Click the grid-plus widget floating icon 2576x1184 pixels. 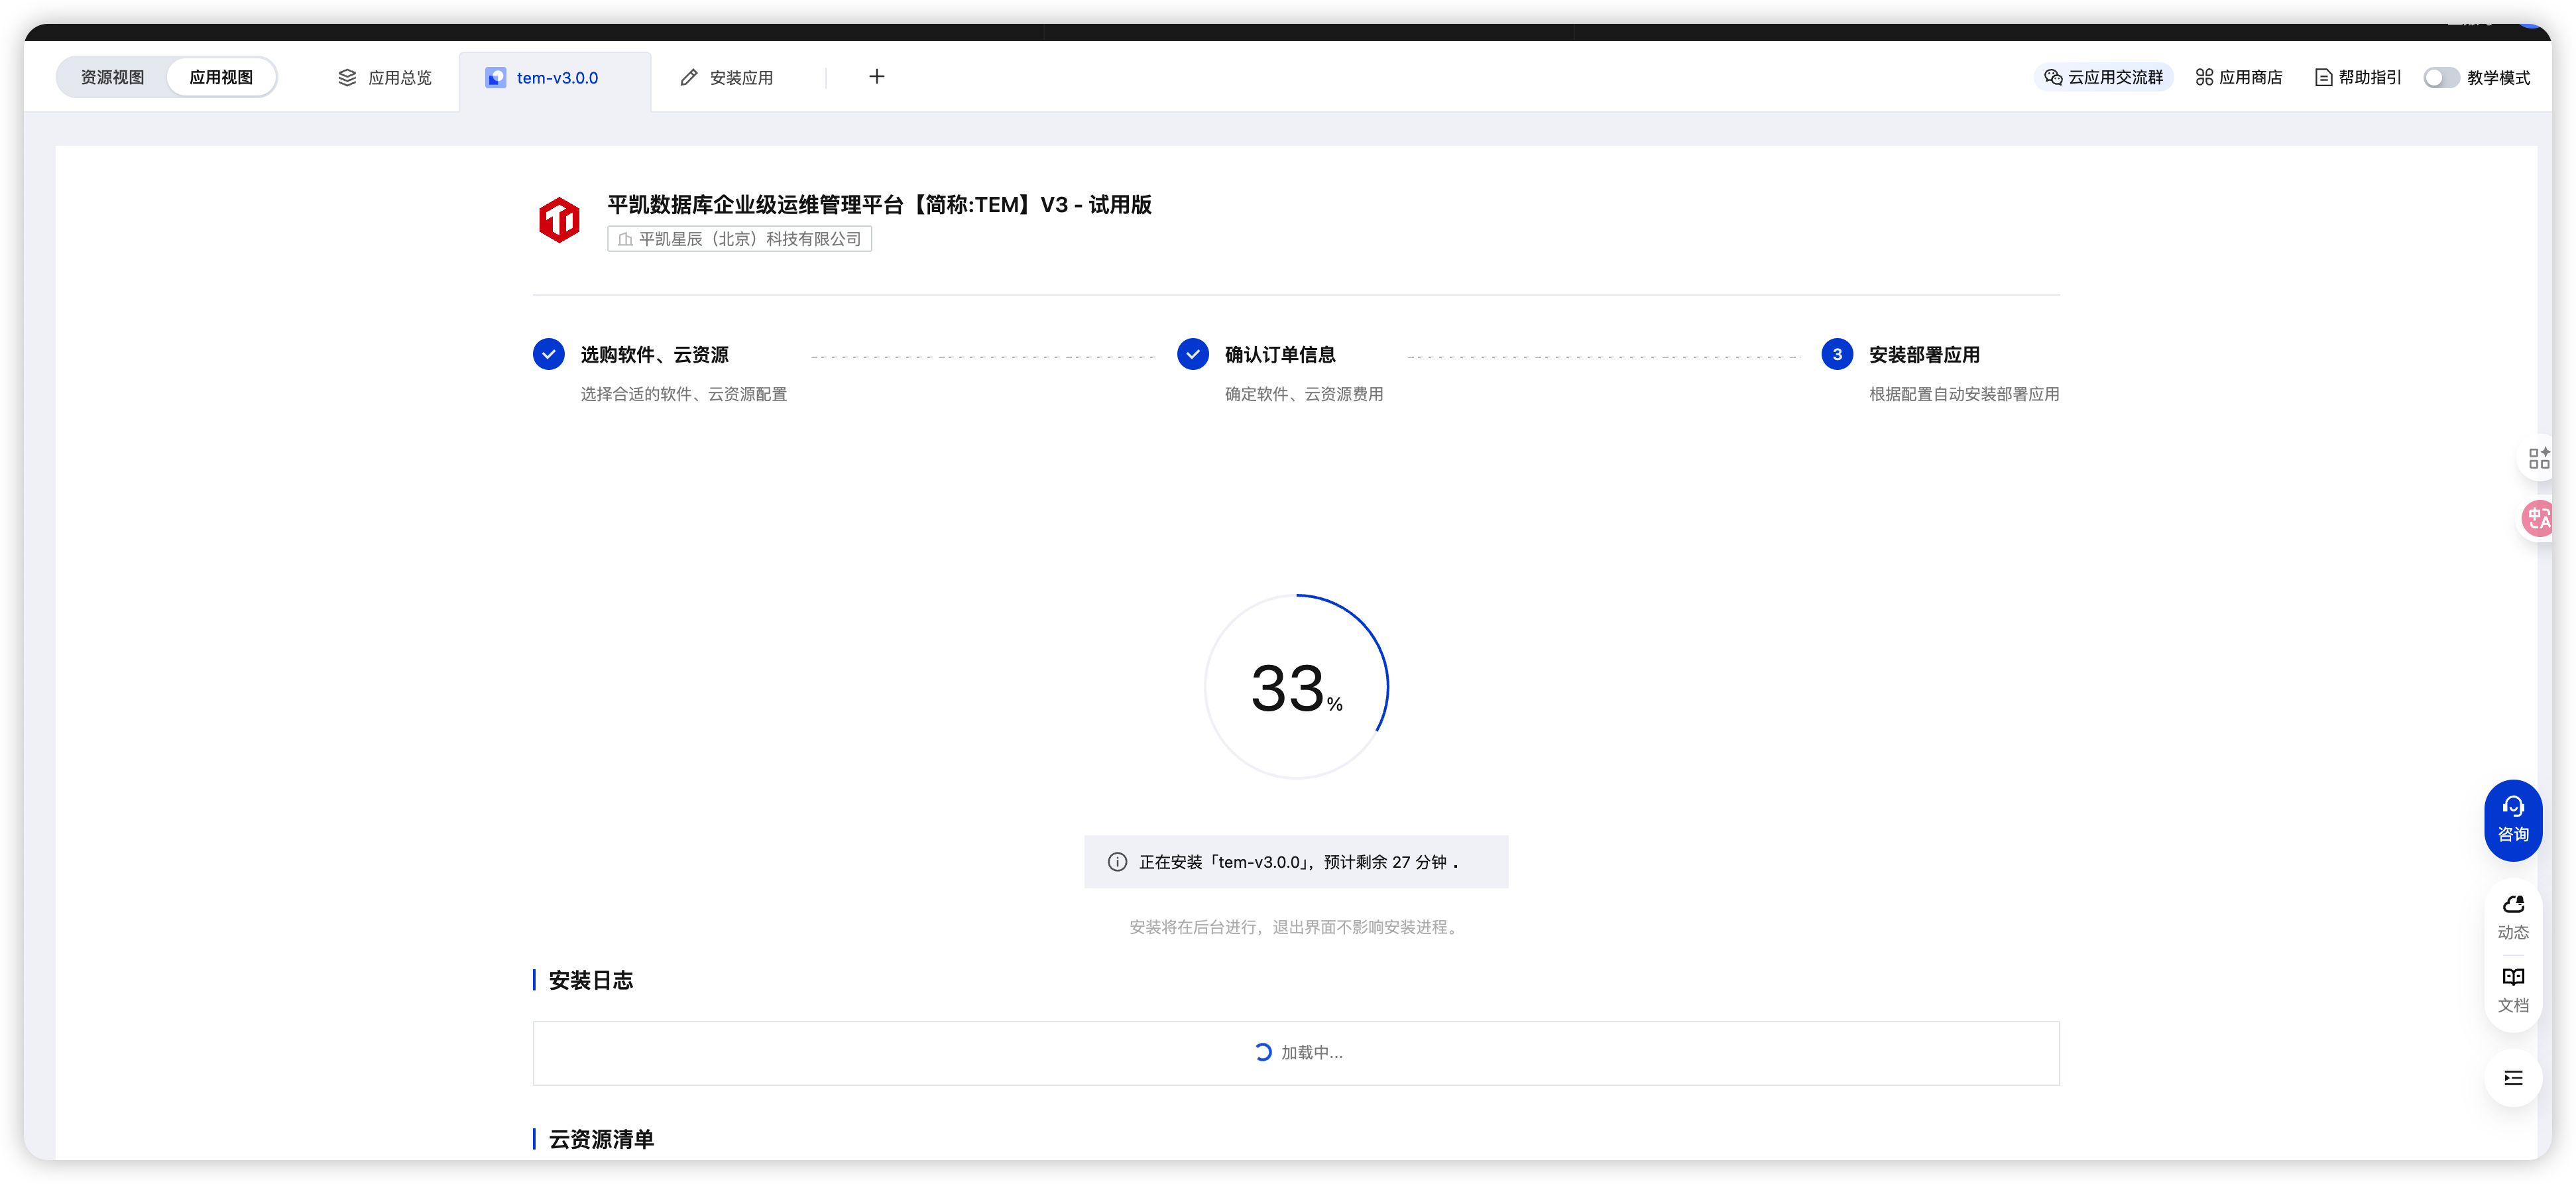2538,458
